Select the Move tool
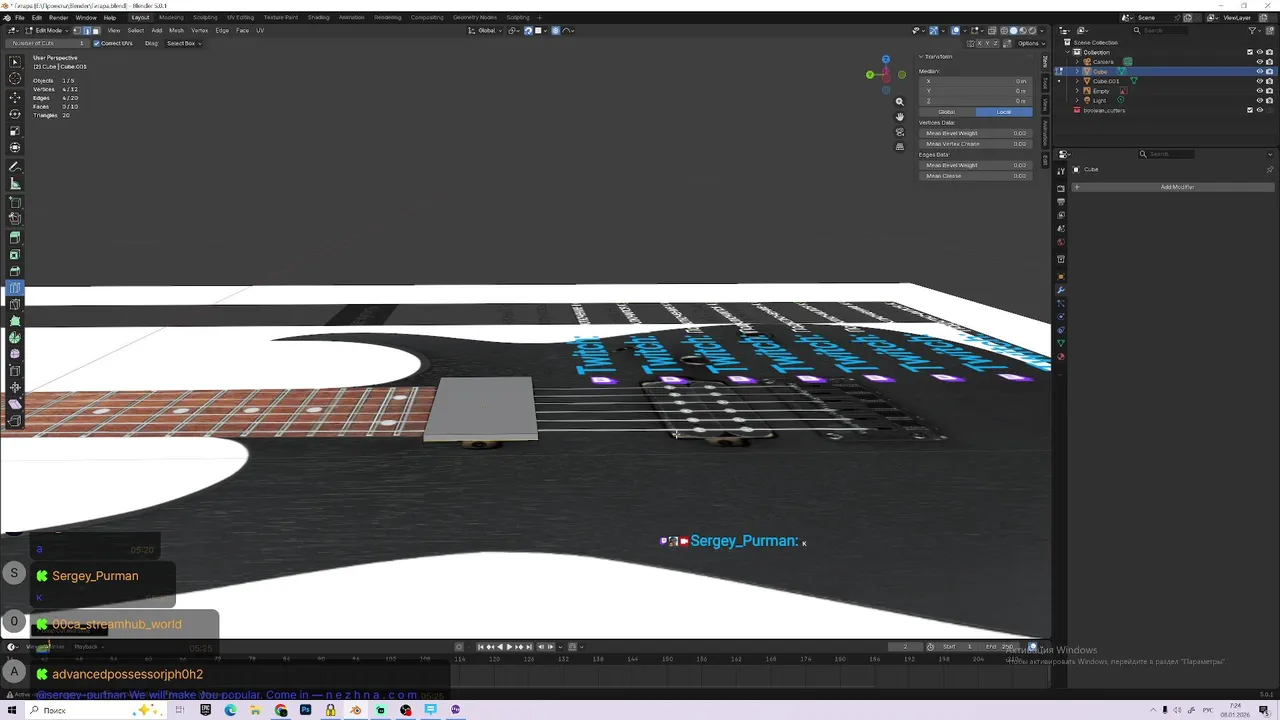The height and width of the screenshot is (720, 1280). pos(15,97)
